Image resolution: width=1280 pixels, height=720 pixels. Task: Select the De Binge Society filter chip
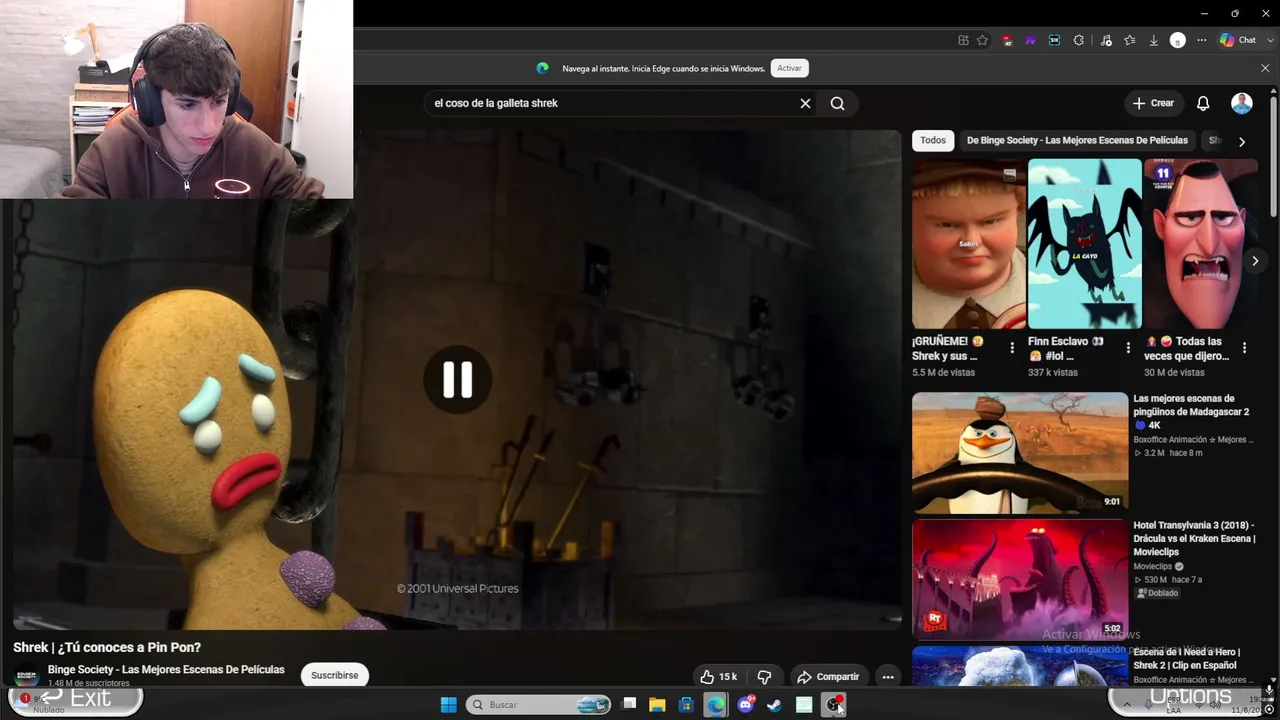(x=1077, y=141)
